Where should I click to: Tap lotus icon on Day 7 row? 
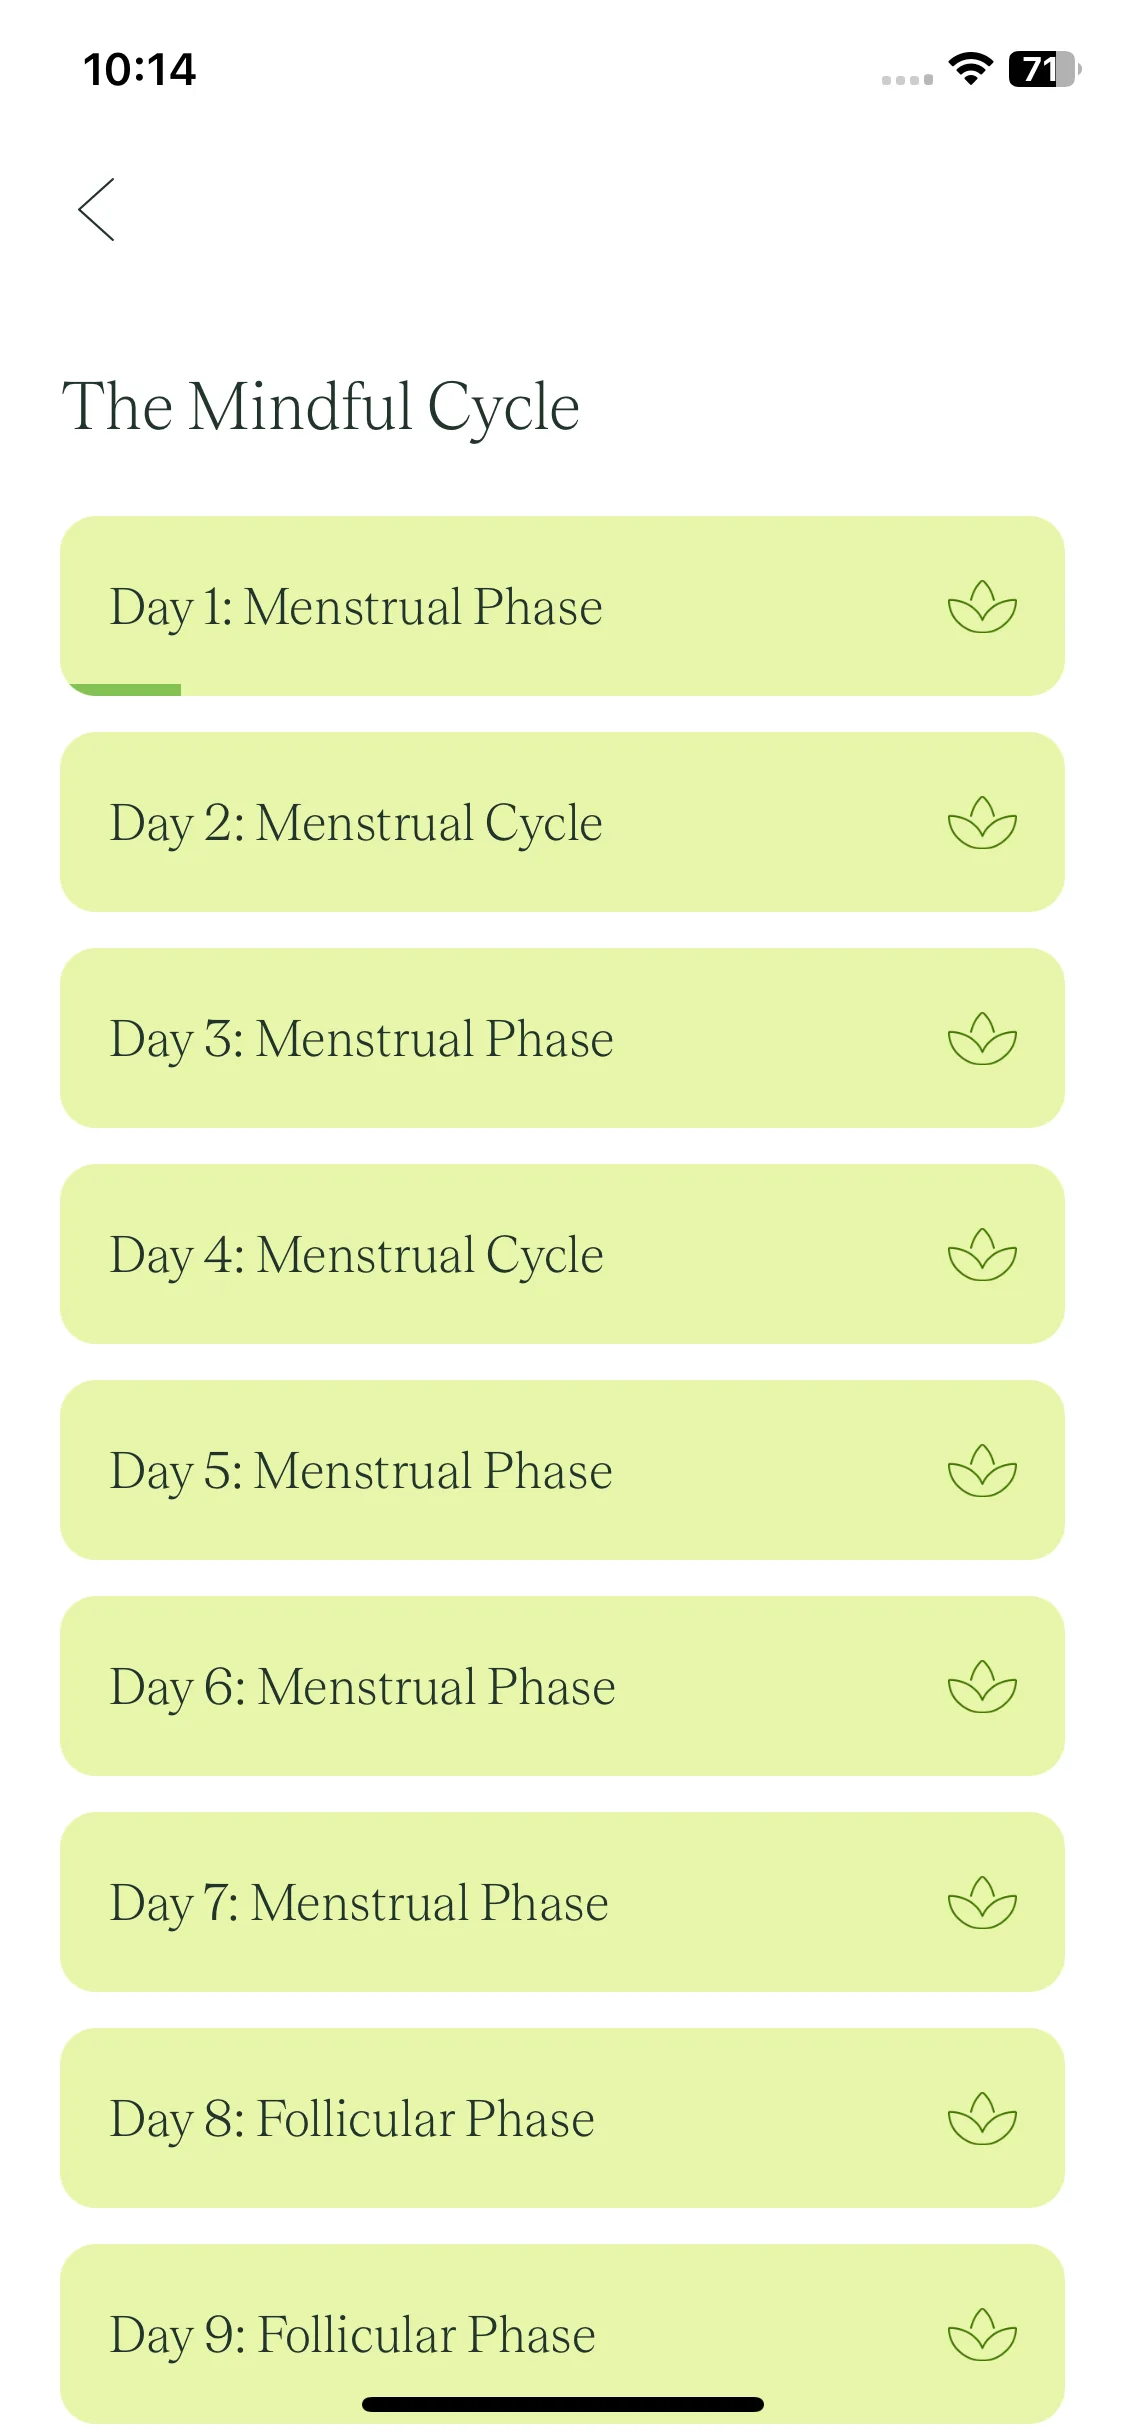[x=982, y=1903]
